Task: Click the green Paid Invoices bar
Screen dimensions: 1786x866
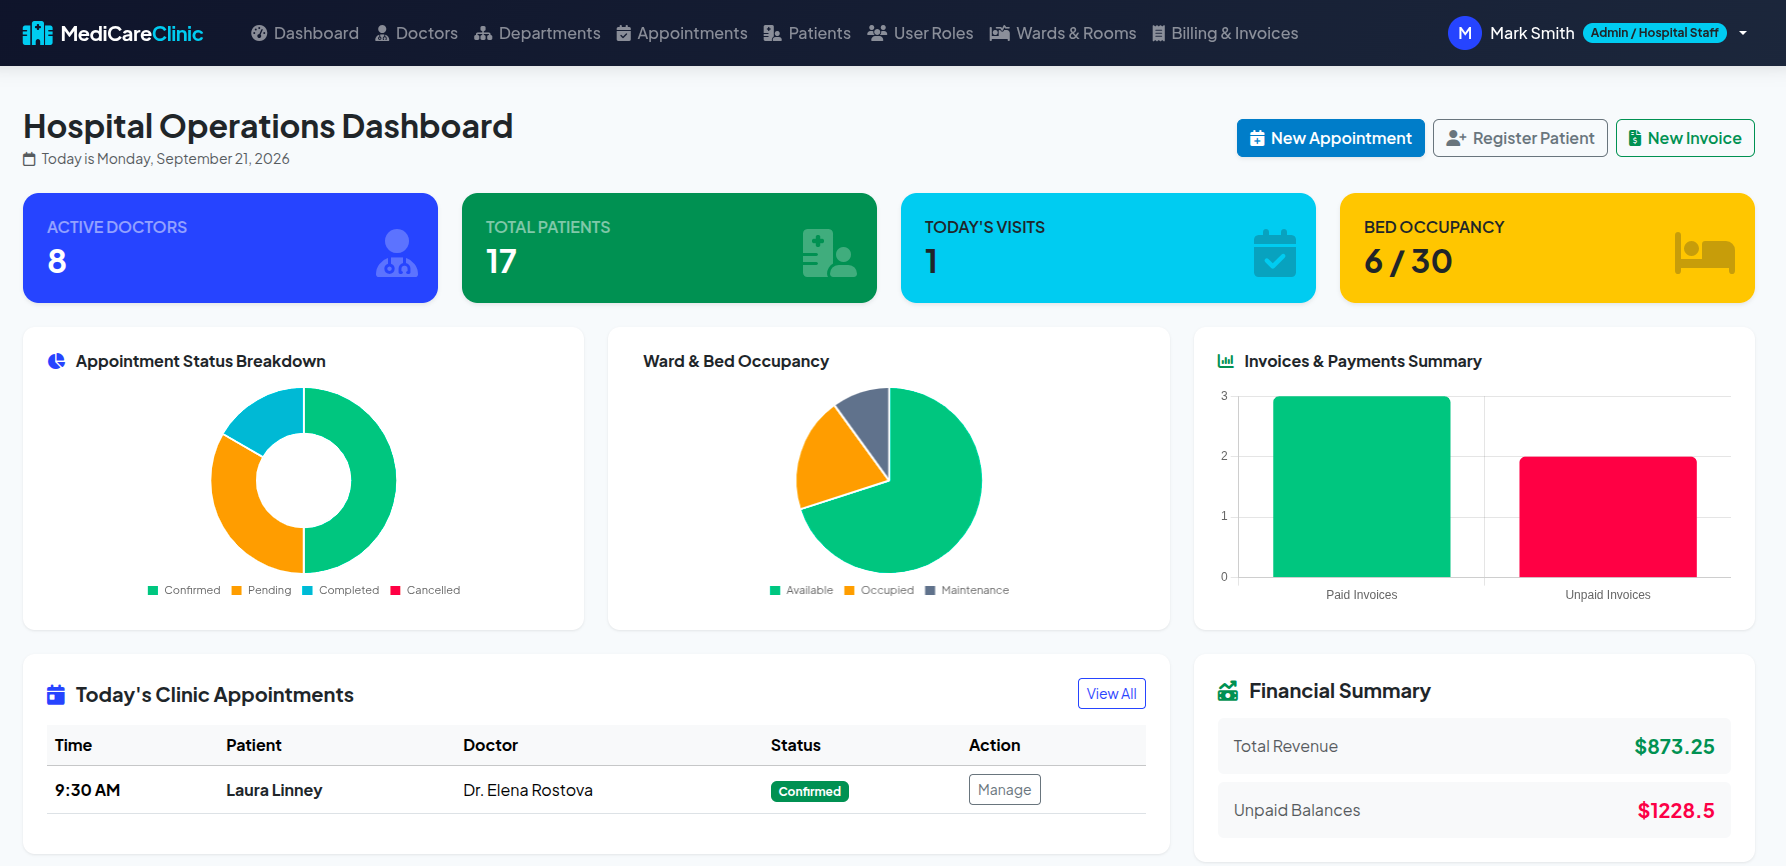Action: (x=1362, y=487)
